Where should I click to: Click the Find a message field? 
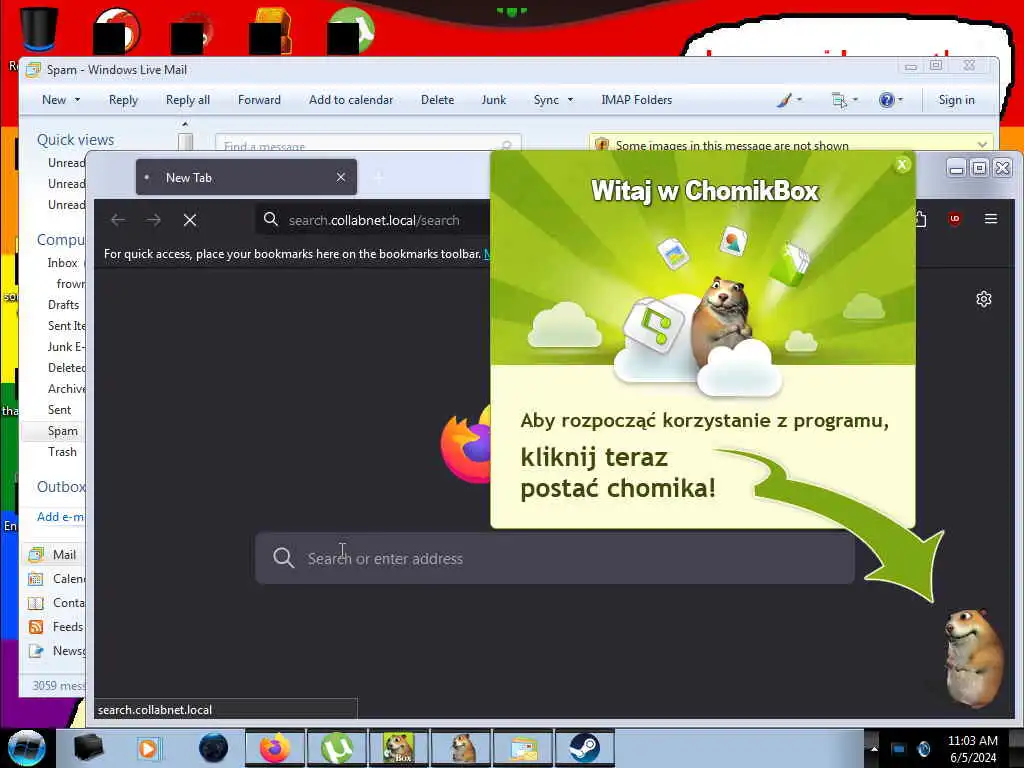click(x=368, y=143)
